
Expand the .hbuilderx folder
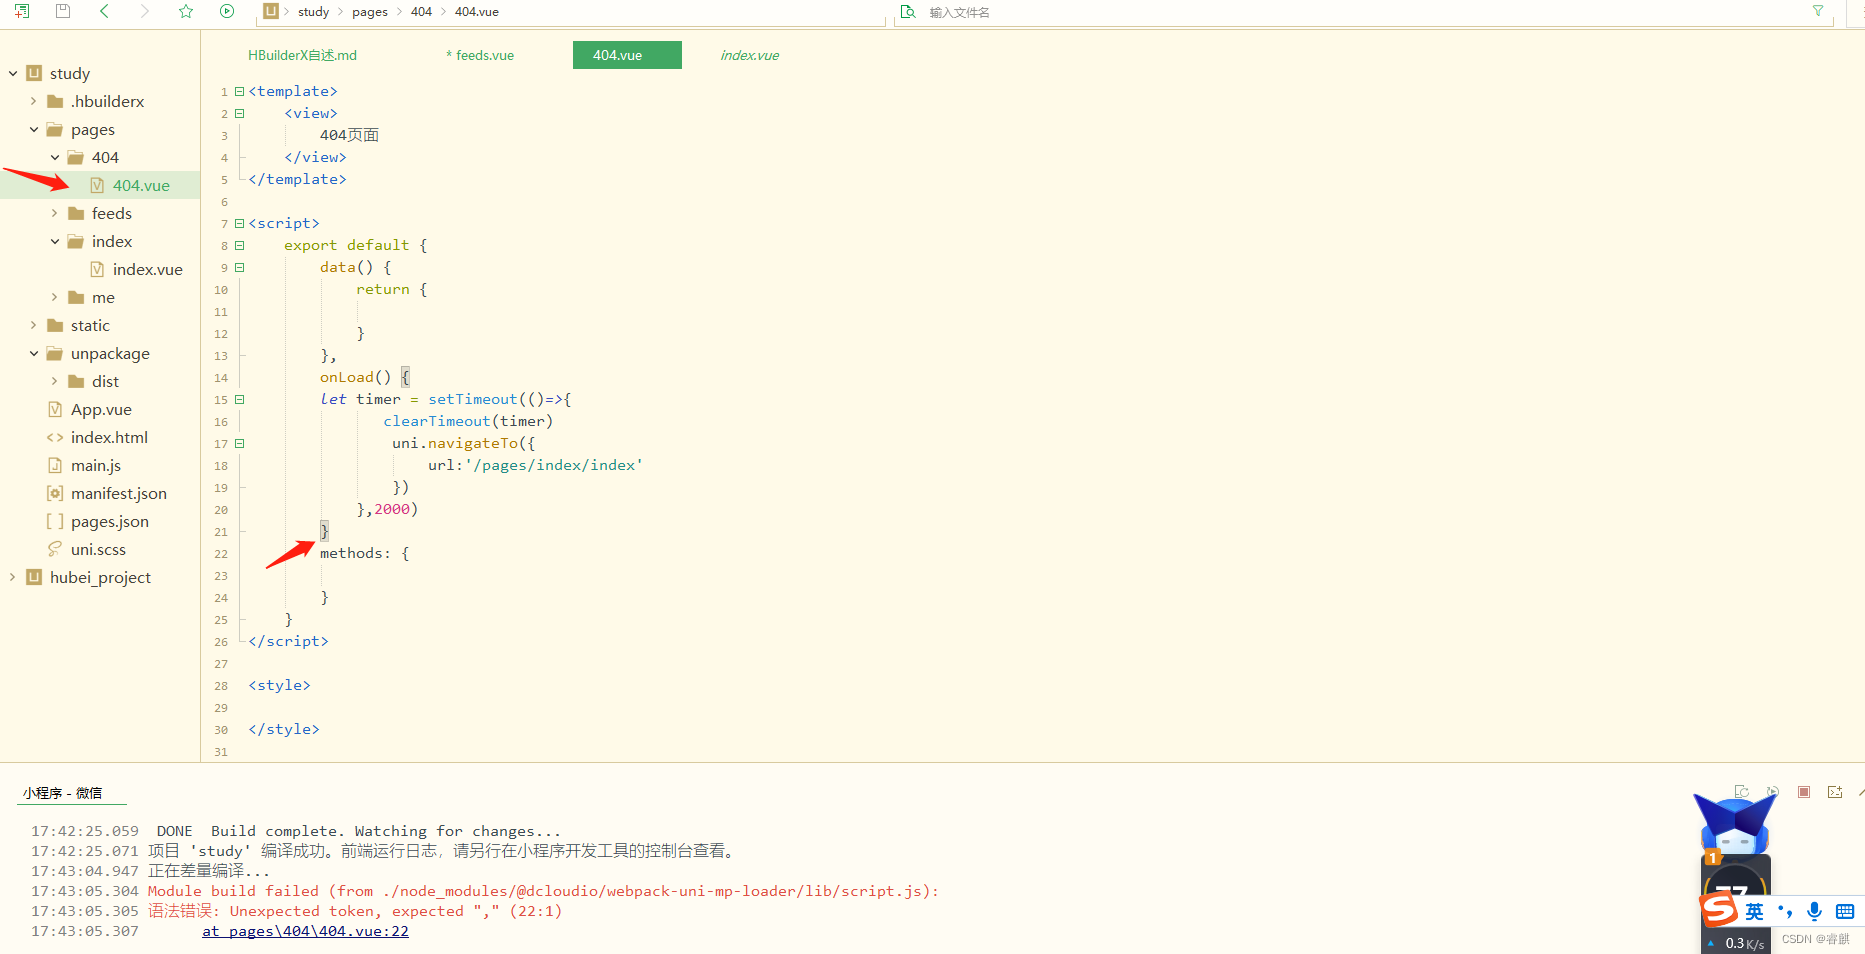pos(33,101)
